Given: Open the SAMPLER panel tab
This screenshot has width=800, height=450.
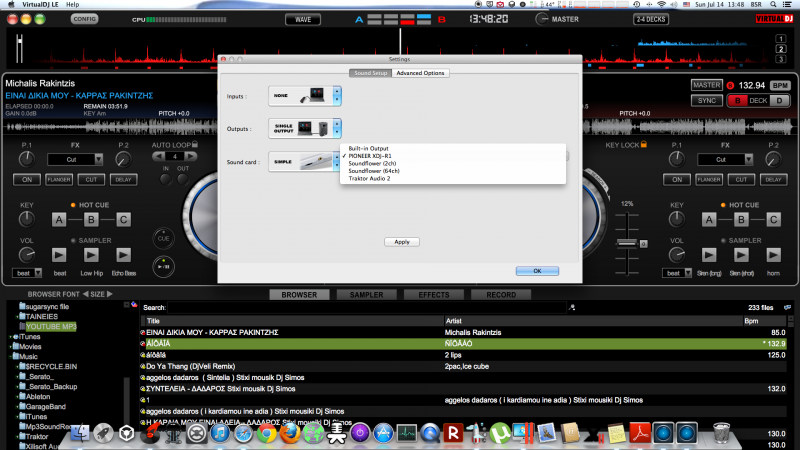Looking at the screenshot, I should coord(366,295).
